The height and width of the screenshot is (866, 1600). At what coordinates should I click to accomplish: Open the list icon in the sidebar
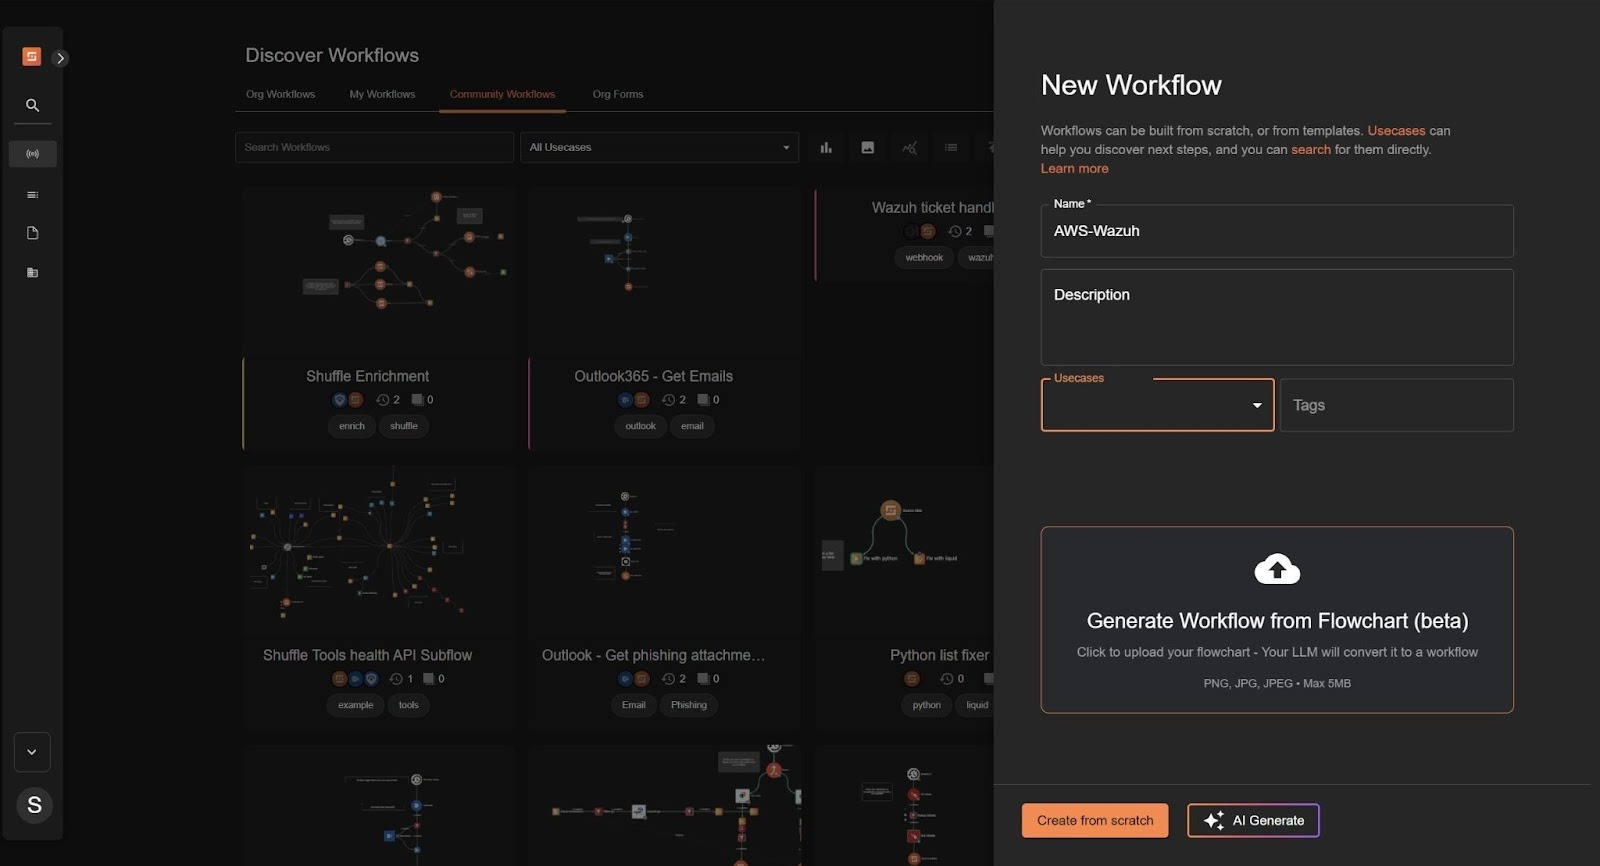click(32, 195)
